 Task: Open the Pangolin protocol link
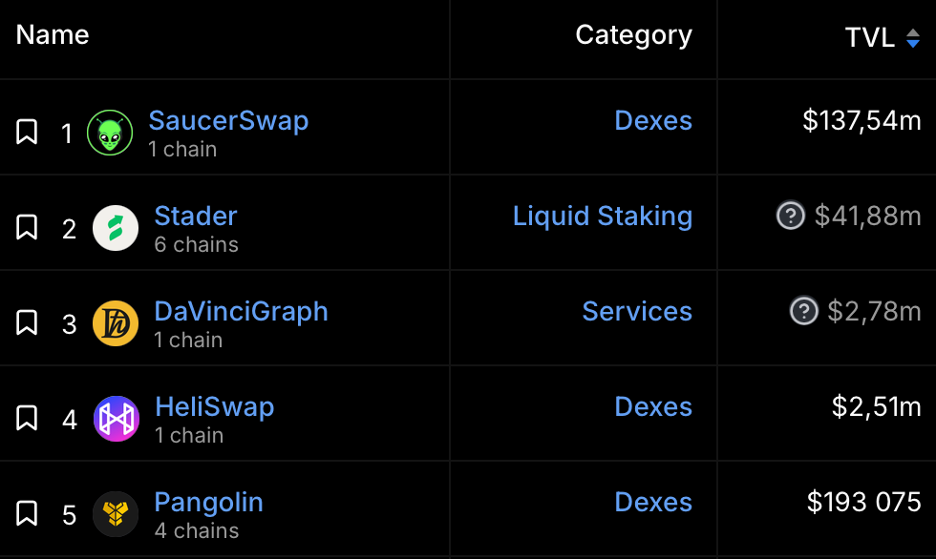[208, 503]
